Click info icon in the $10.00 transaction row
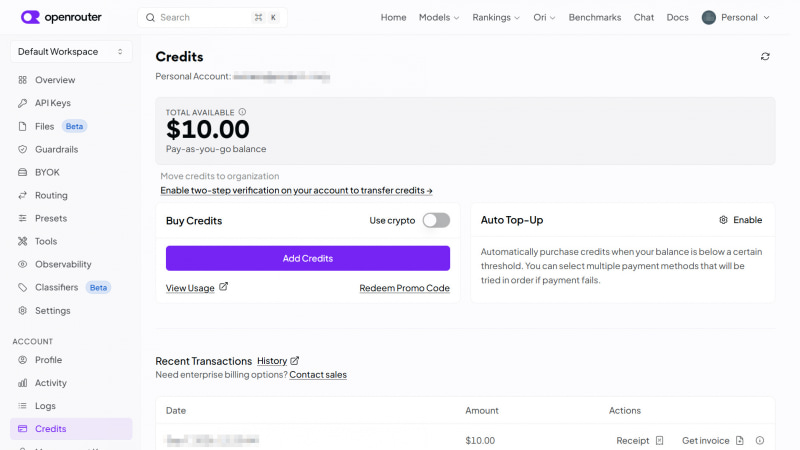800x450 pixels. tap(760, 440)
